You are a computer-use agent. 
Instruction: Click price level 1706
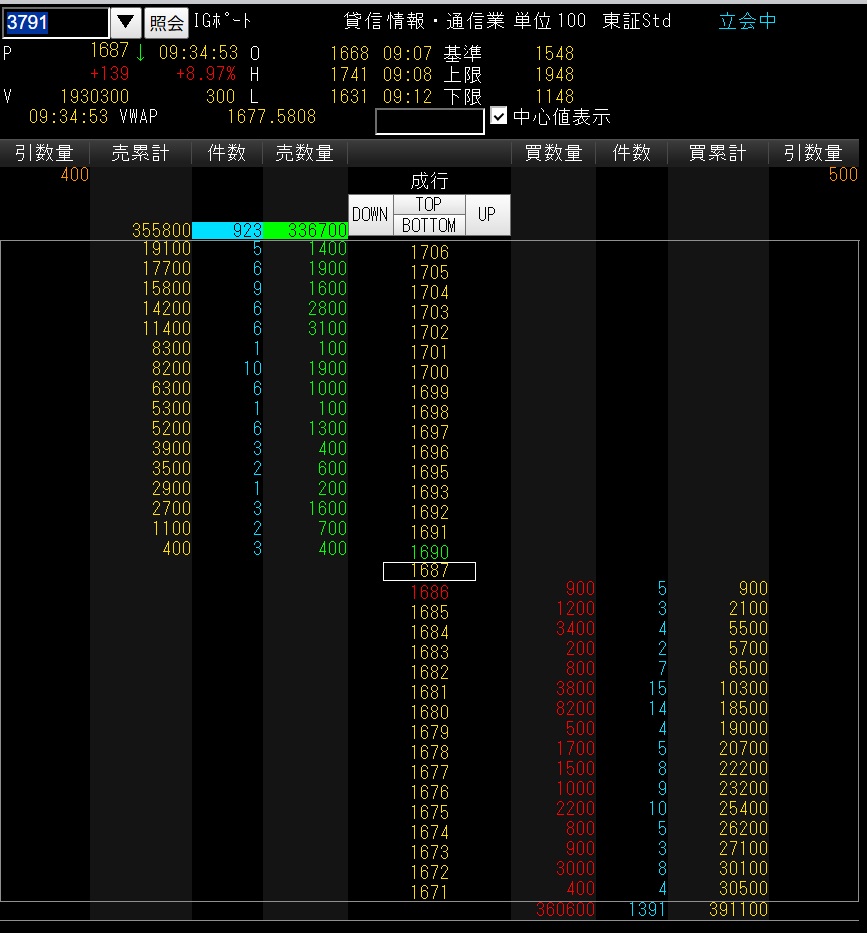click(x=429, y=252)
